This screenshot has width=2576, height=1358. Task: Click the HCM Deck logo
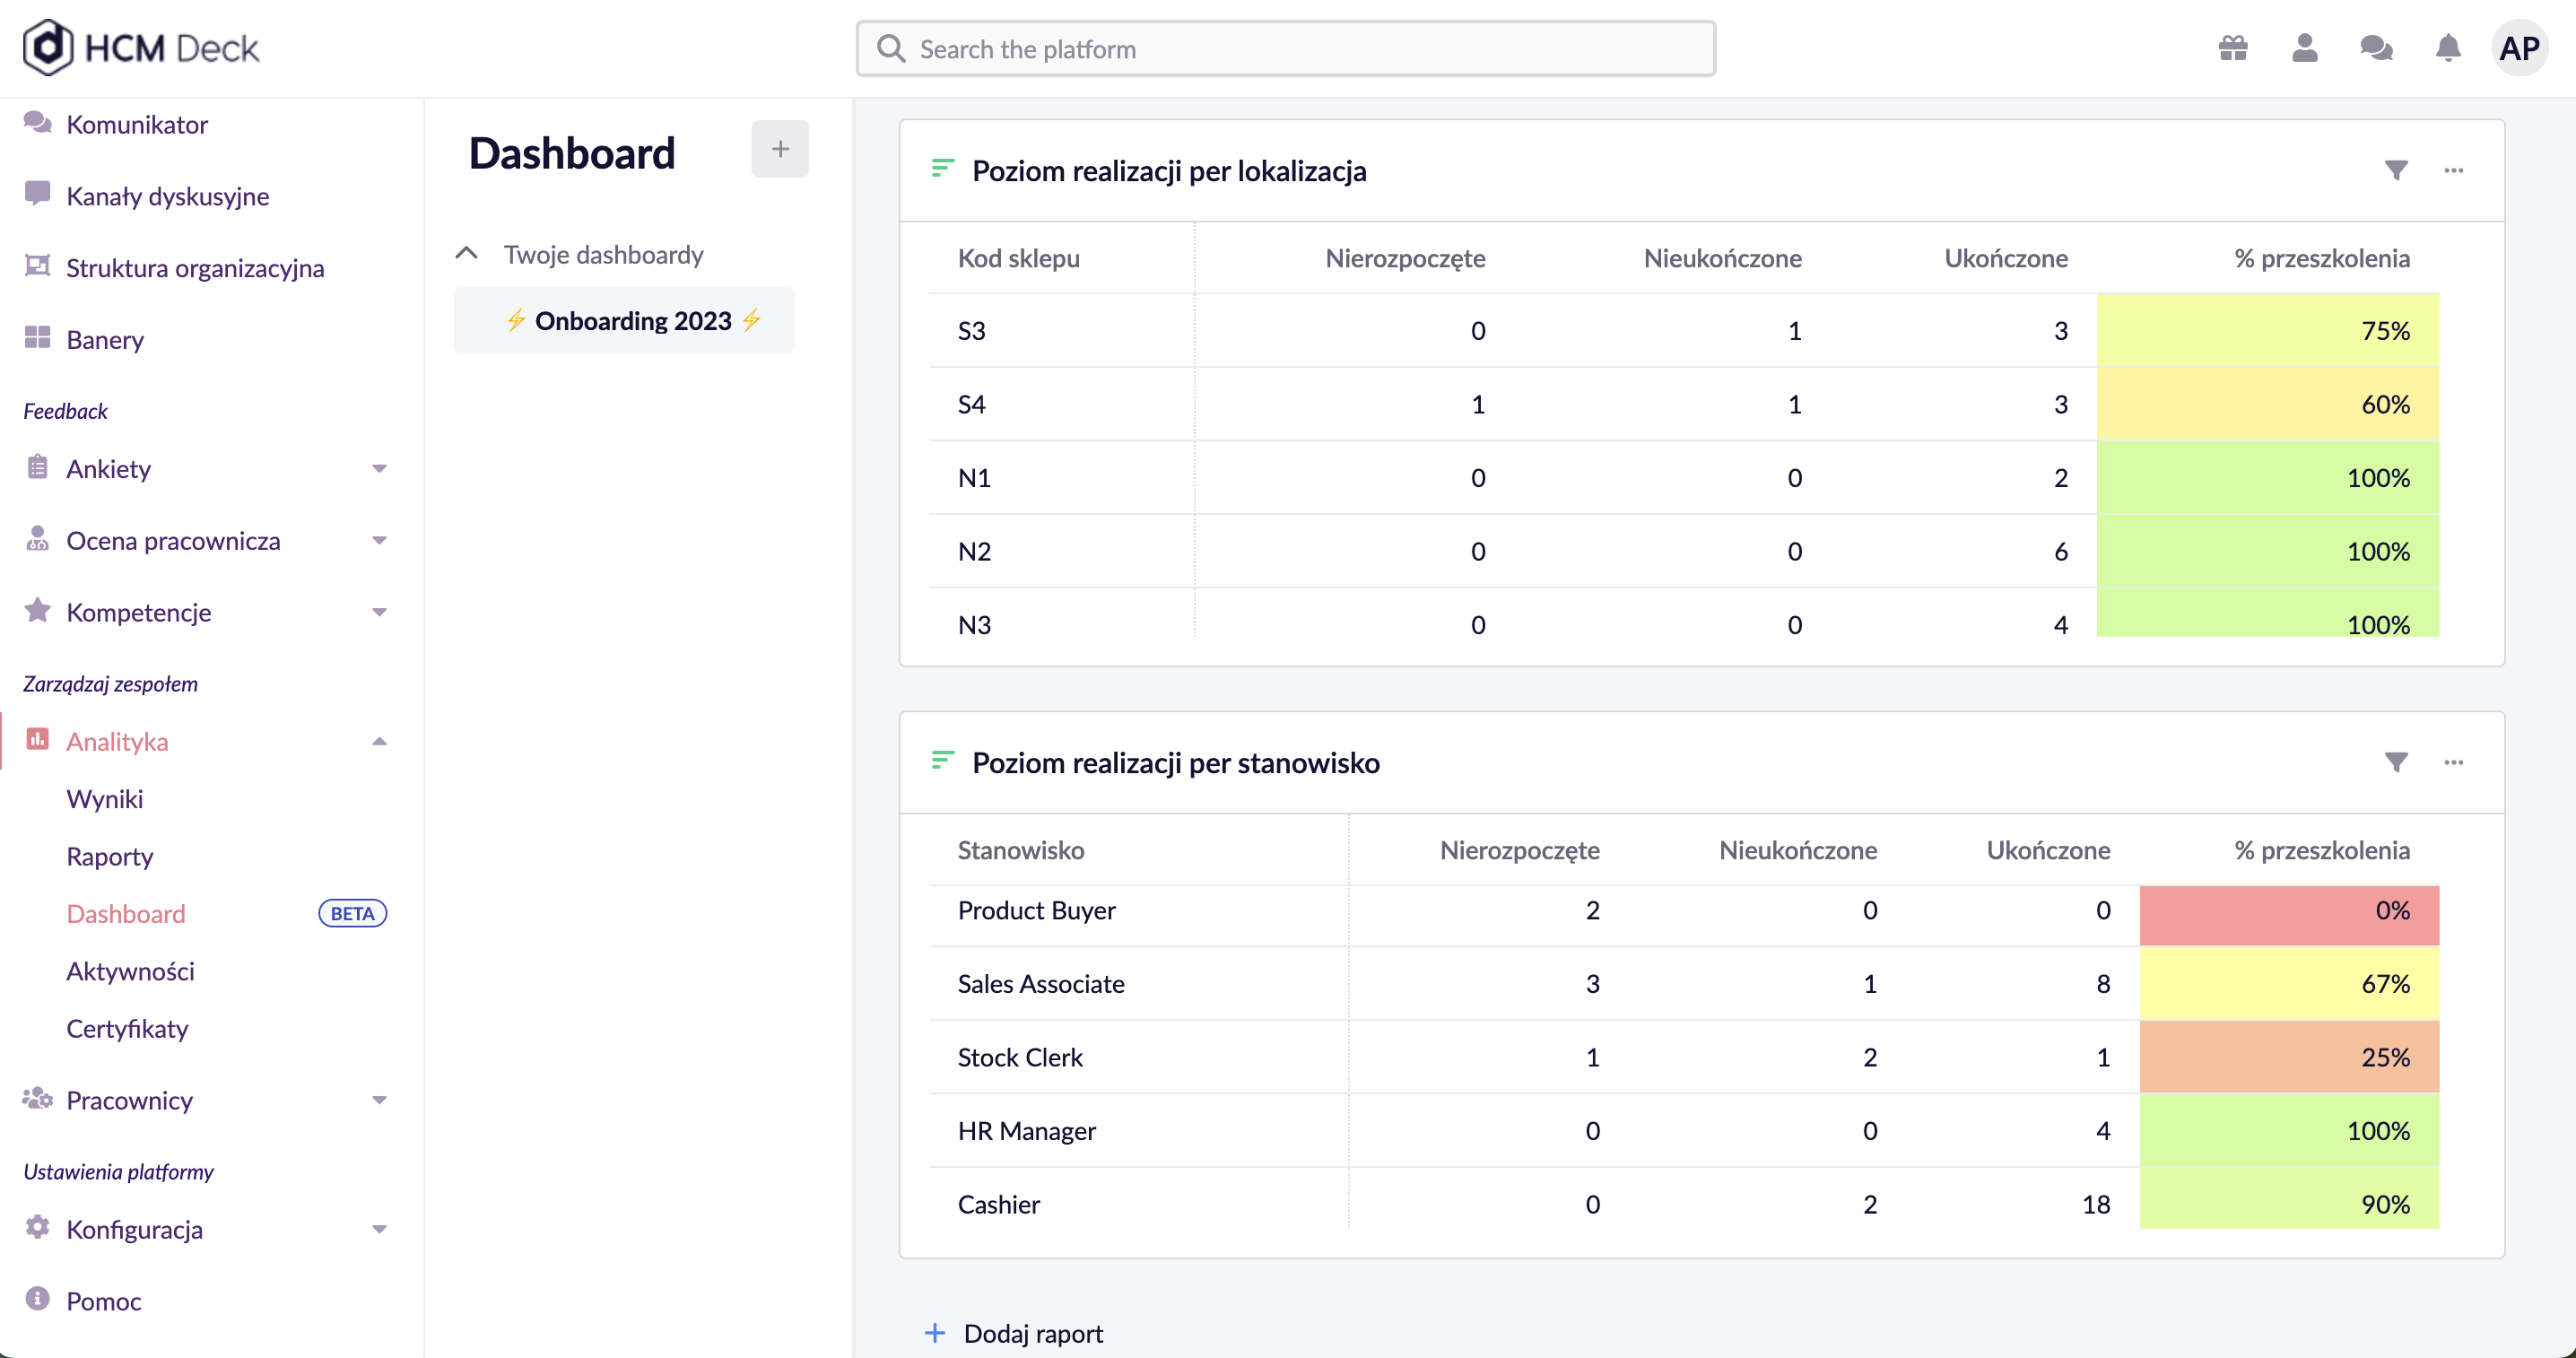tap(141, 47)
